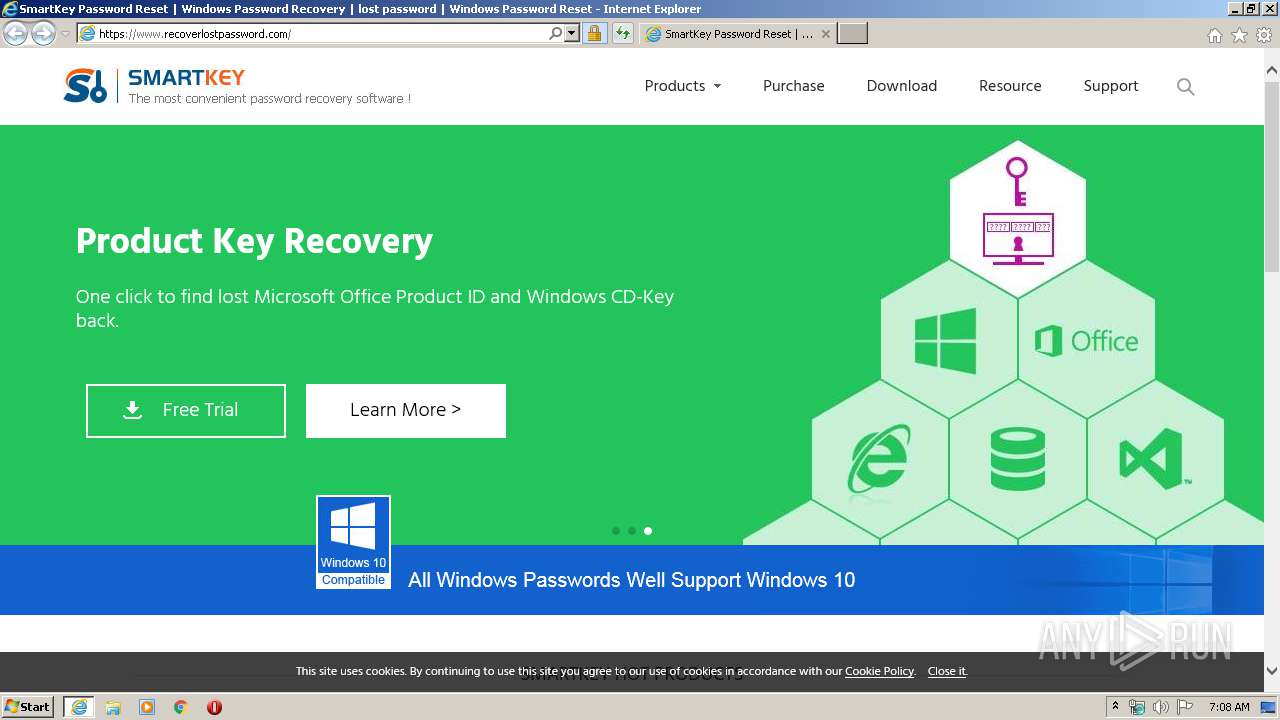Image resolution: width=1280 pixels, height=720 pixels.
Task: Click the taskbar clock showing 7:08 AM
Action: tap(1229, 707)
